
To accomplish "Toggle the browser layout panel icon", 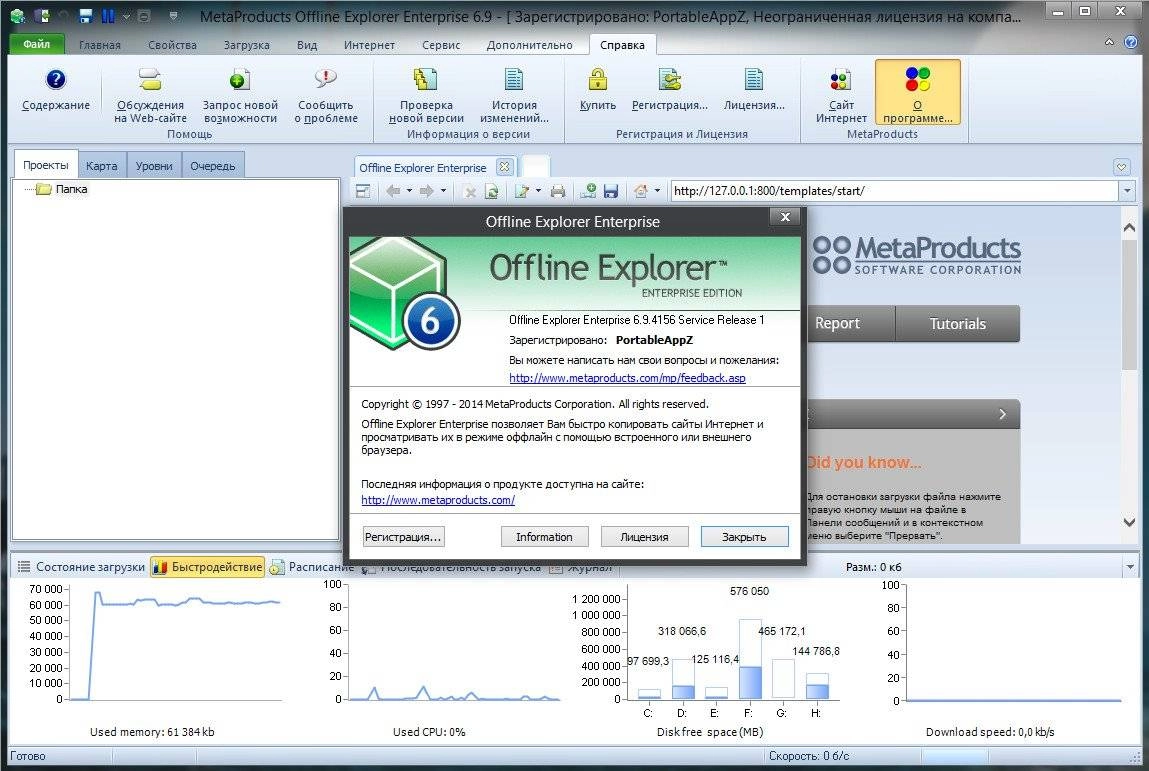I will pos(363,191).
